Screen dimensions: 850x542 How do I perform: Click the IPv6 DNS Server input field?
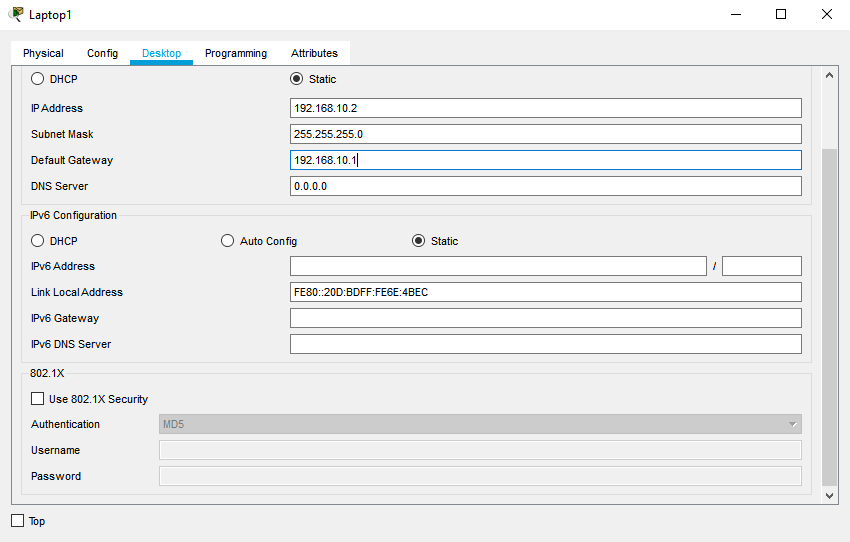(x=546, y=344)
